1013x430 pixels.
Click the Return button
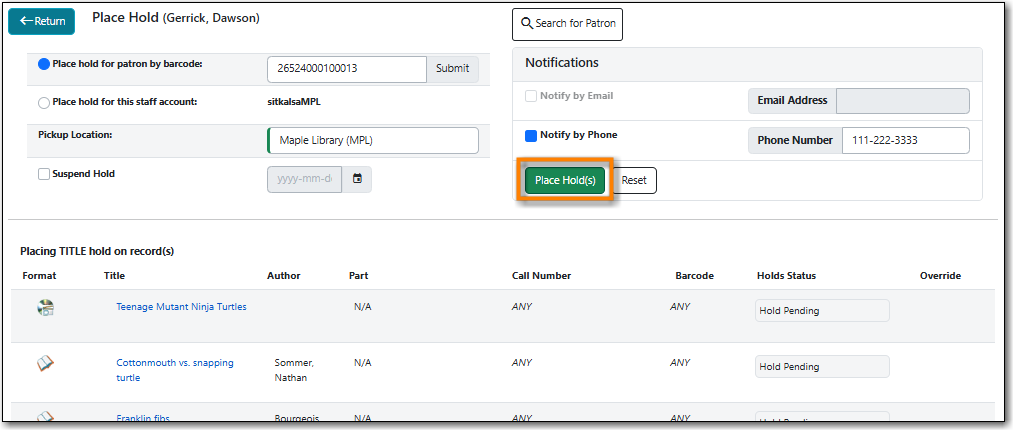pos(41,21)
